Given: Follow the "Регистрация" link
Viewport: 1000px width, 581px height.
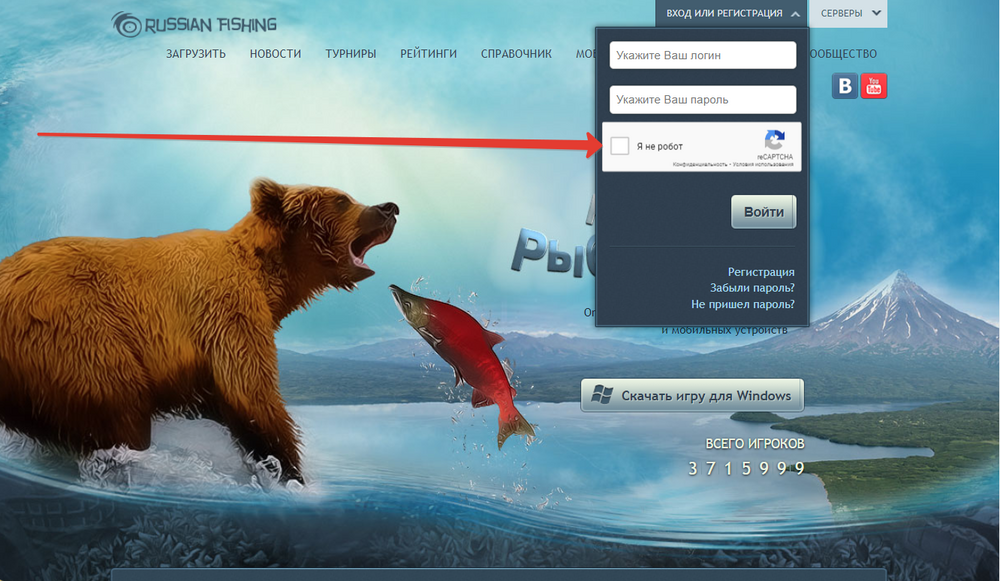Looking at the screenshot, I should click(x=761, y=272).
